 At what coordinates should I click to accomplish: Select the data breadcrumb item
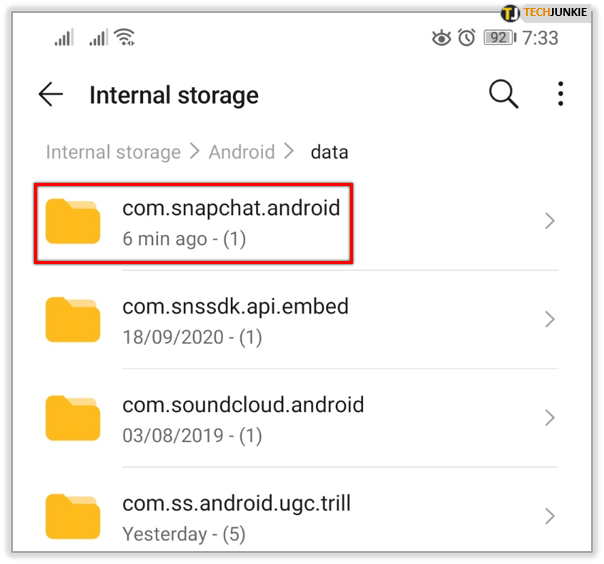point(330,152)
